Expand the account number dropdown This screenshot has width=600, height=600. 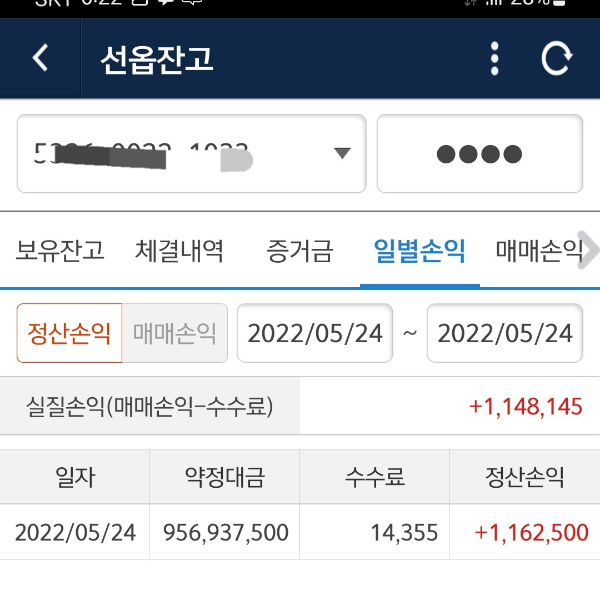342,153
